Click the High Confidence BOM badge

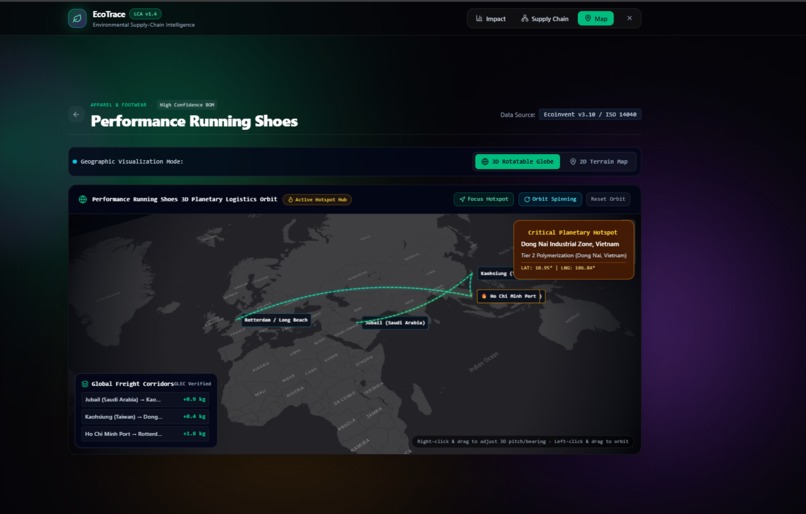click(x=187, y=105)
